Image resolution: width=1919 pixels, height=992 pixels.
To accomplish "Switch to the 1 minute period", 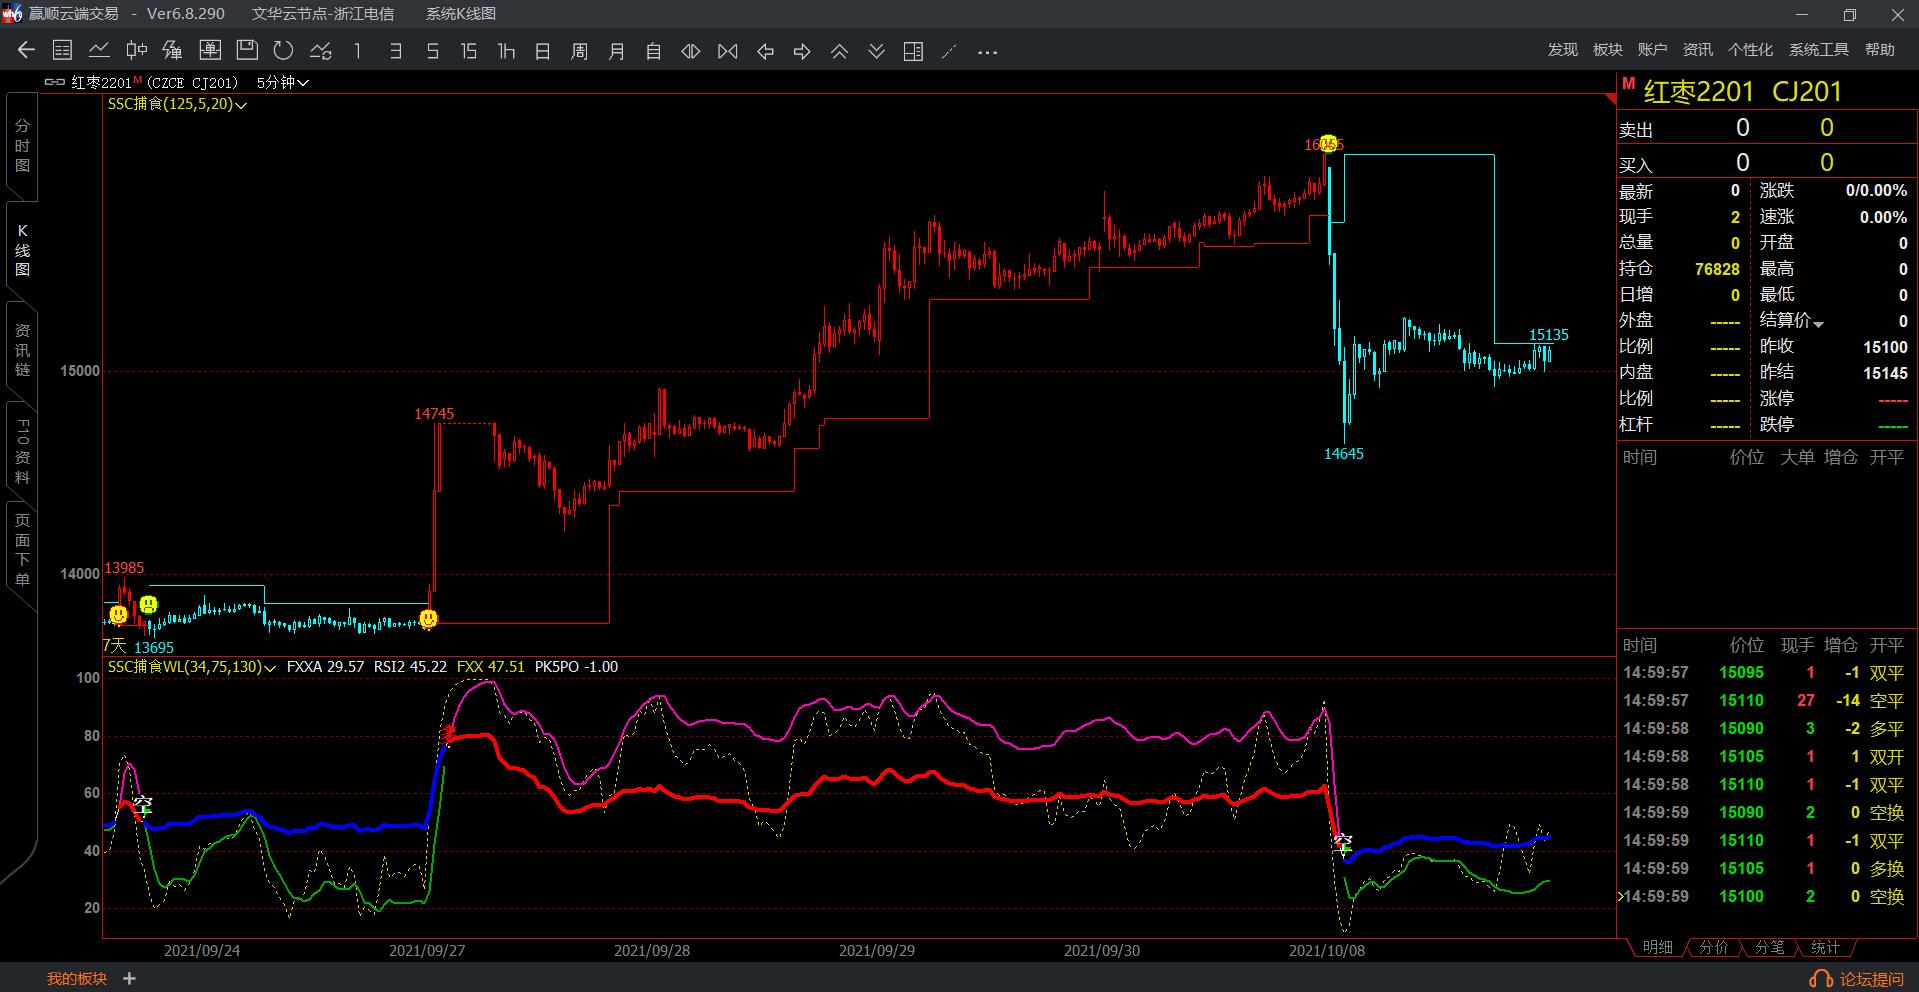I will coord(358,50).
